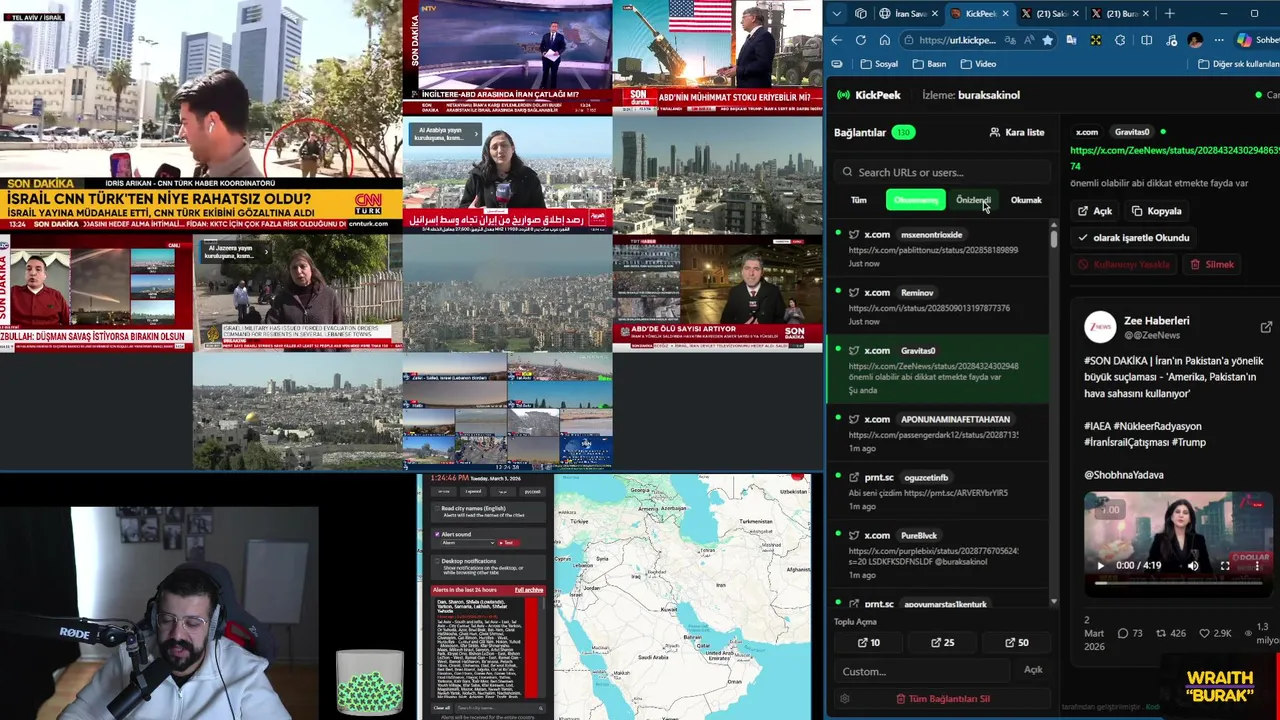This screenshot has width=1280, height=720.
Task: Open tweet video more options menu
Action: (x=1257, y=565)
